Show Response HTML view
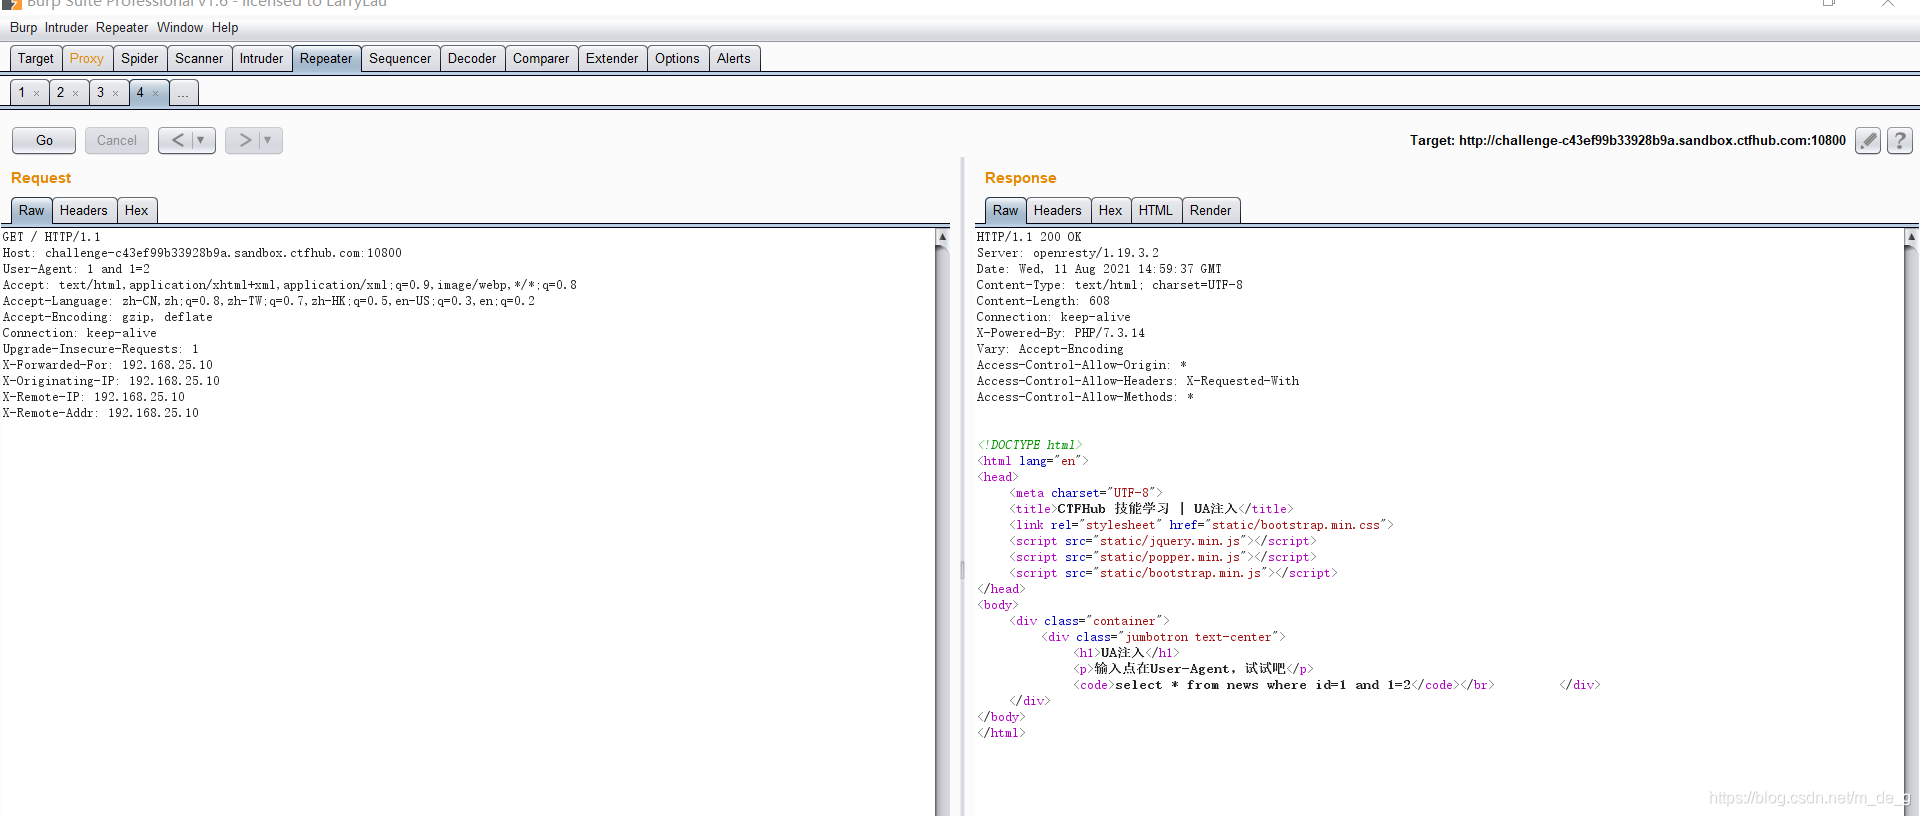Image resolution: width=1920 pixels, height=816 pixels. 1155,211
